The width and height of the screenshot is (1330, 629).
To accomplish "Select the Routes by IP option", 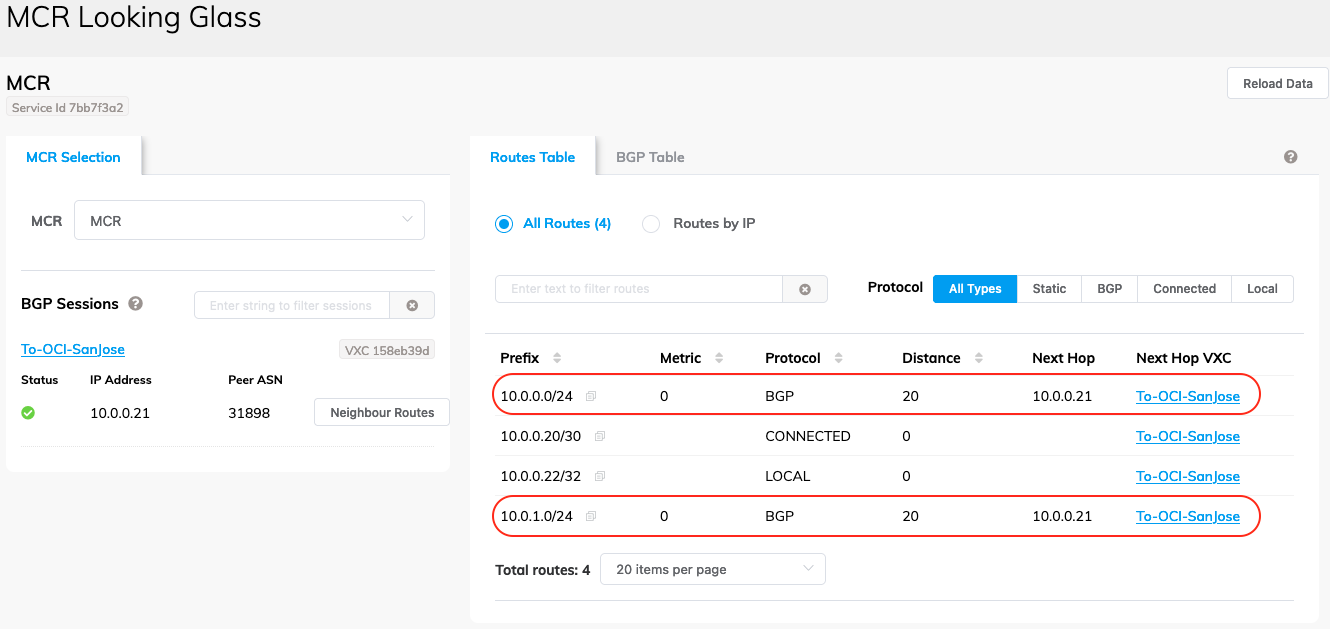I will pos(651,224).
